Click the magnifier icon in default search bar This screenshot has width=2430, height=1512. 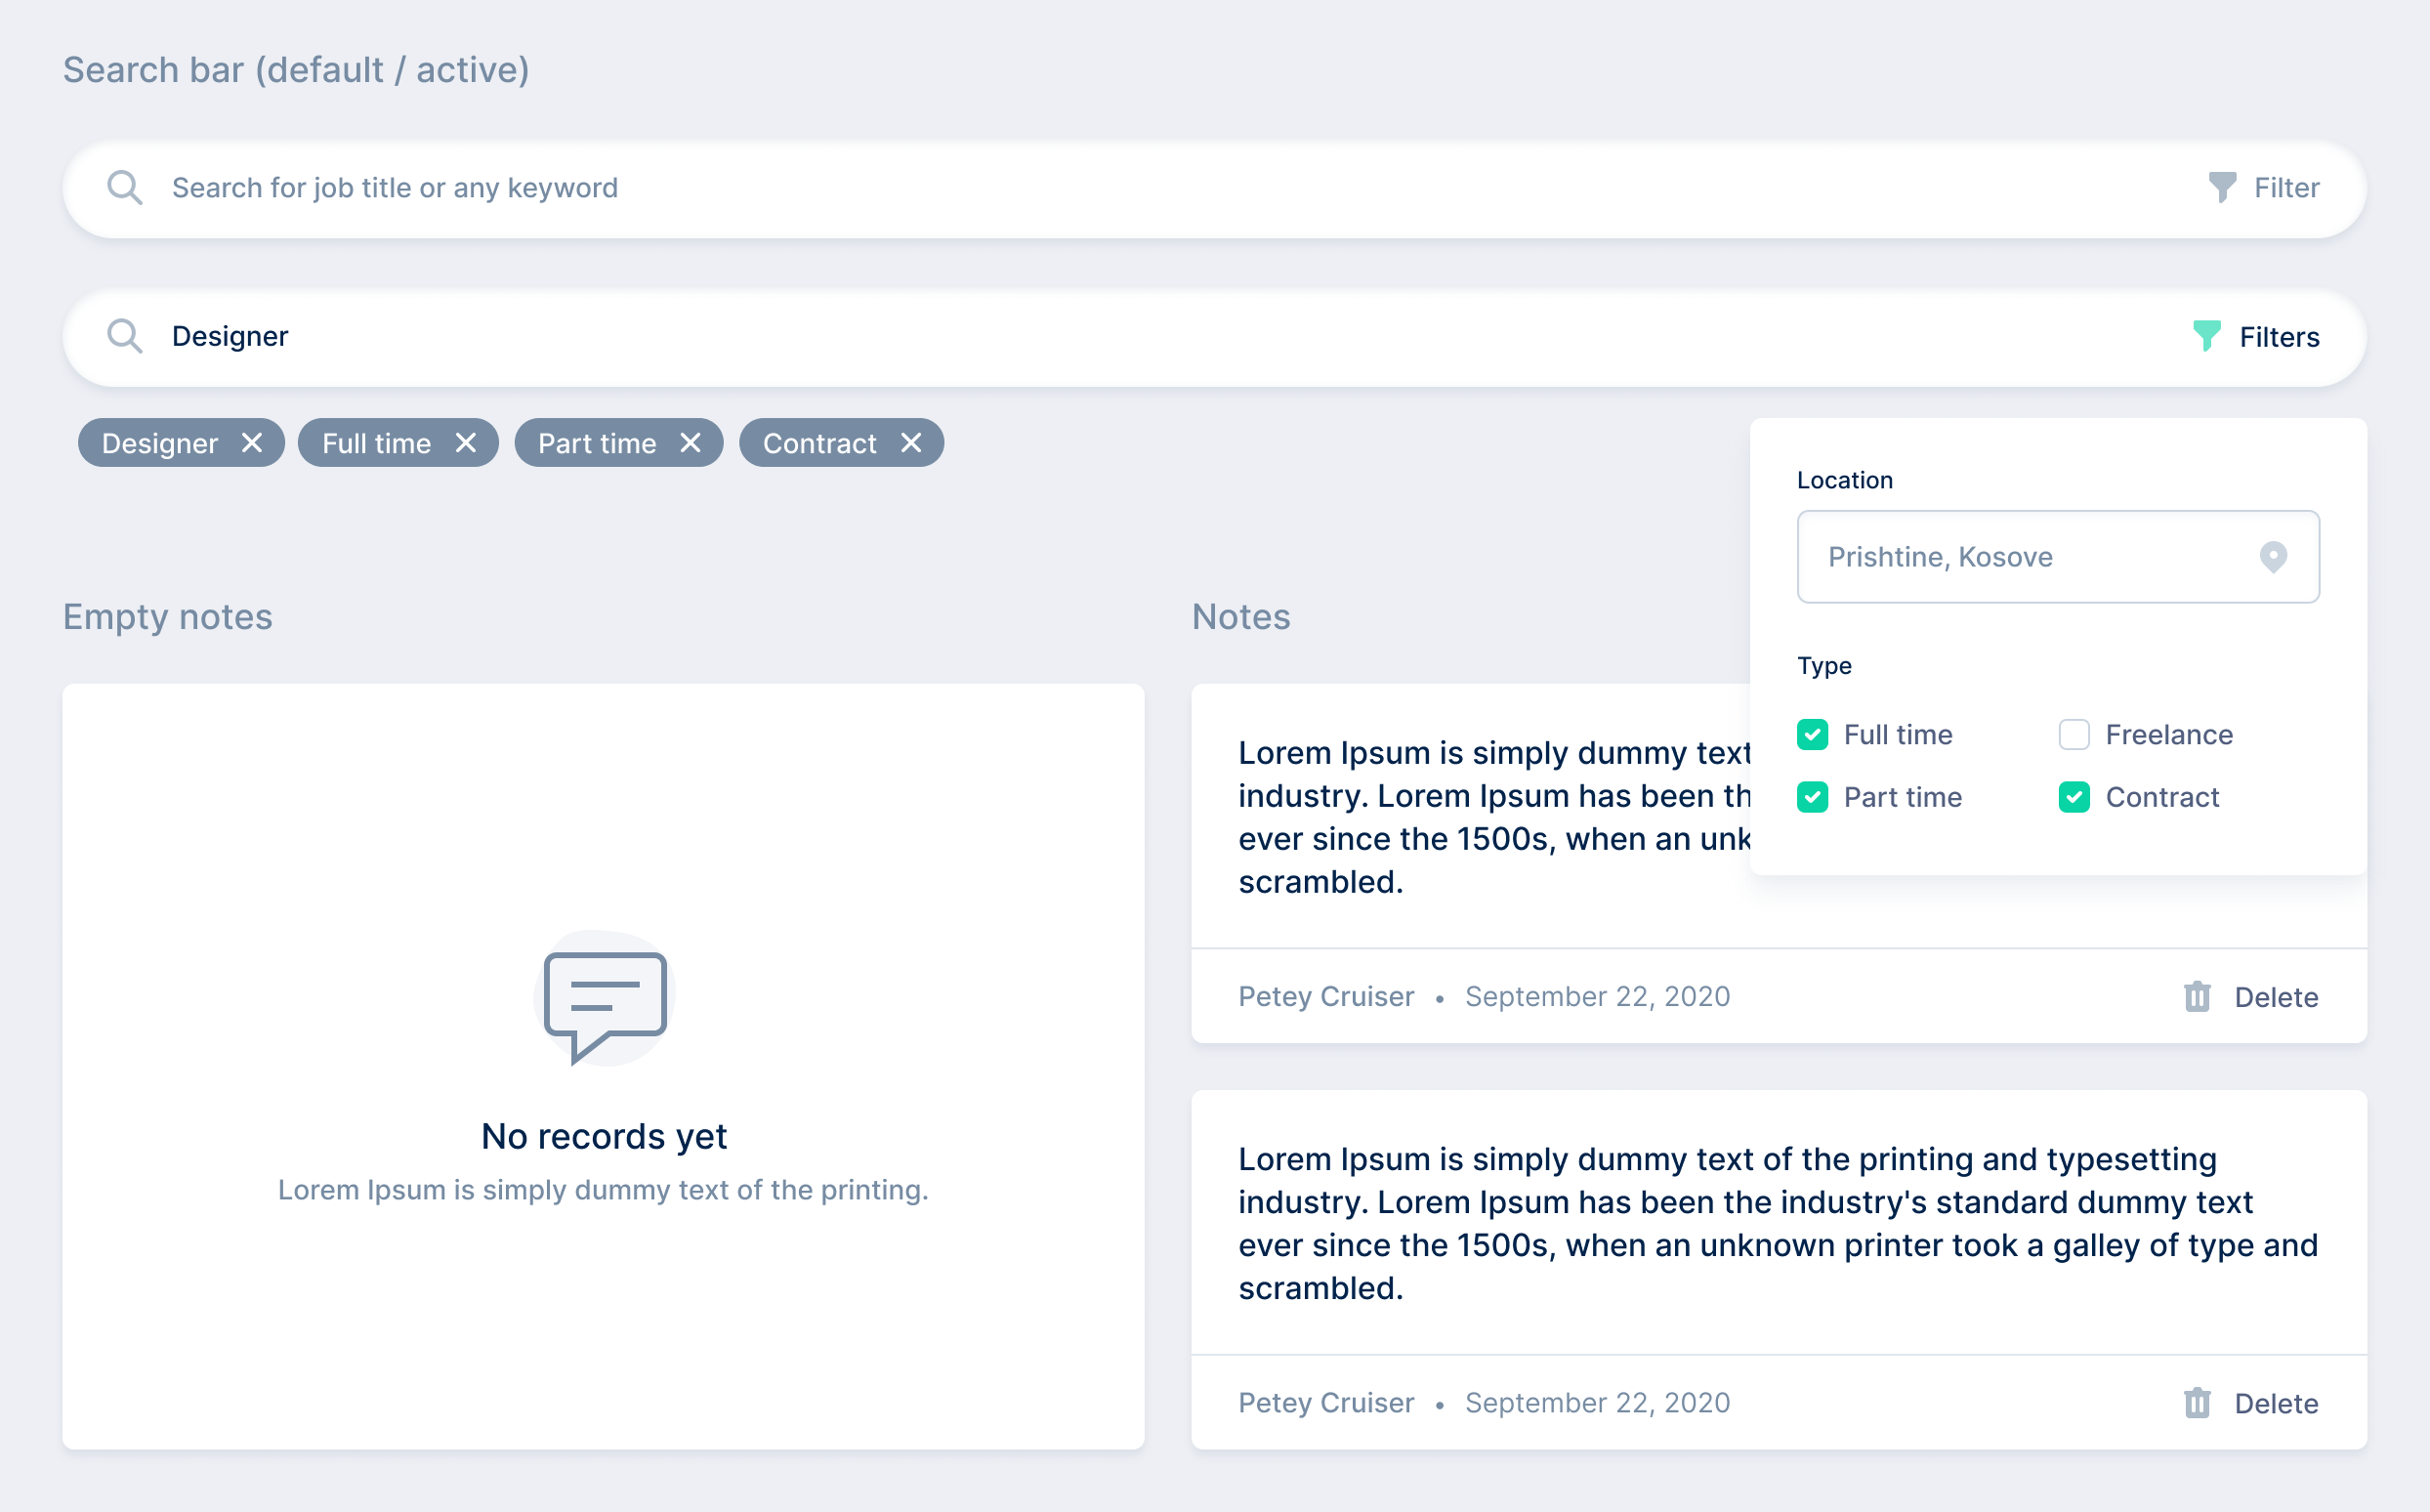[x=124, y=187]
